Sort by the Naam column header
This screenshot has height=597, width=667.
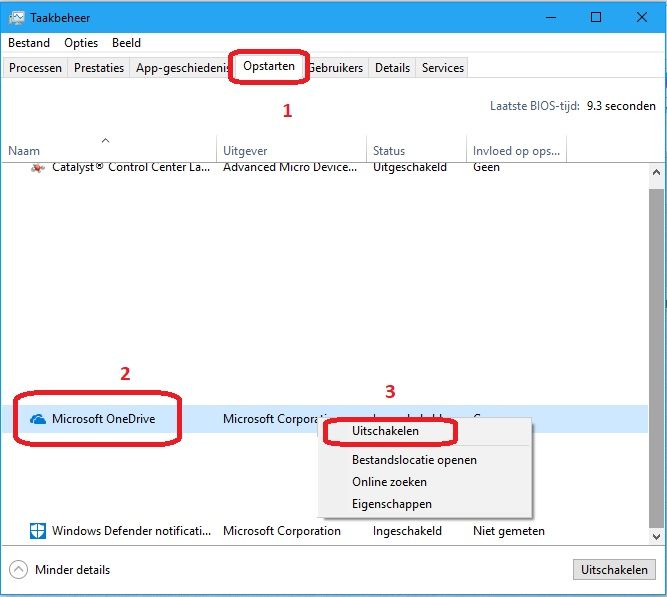[x=109, y=149]
